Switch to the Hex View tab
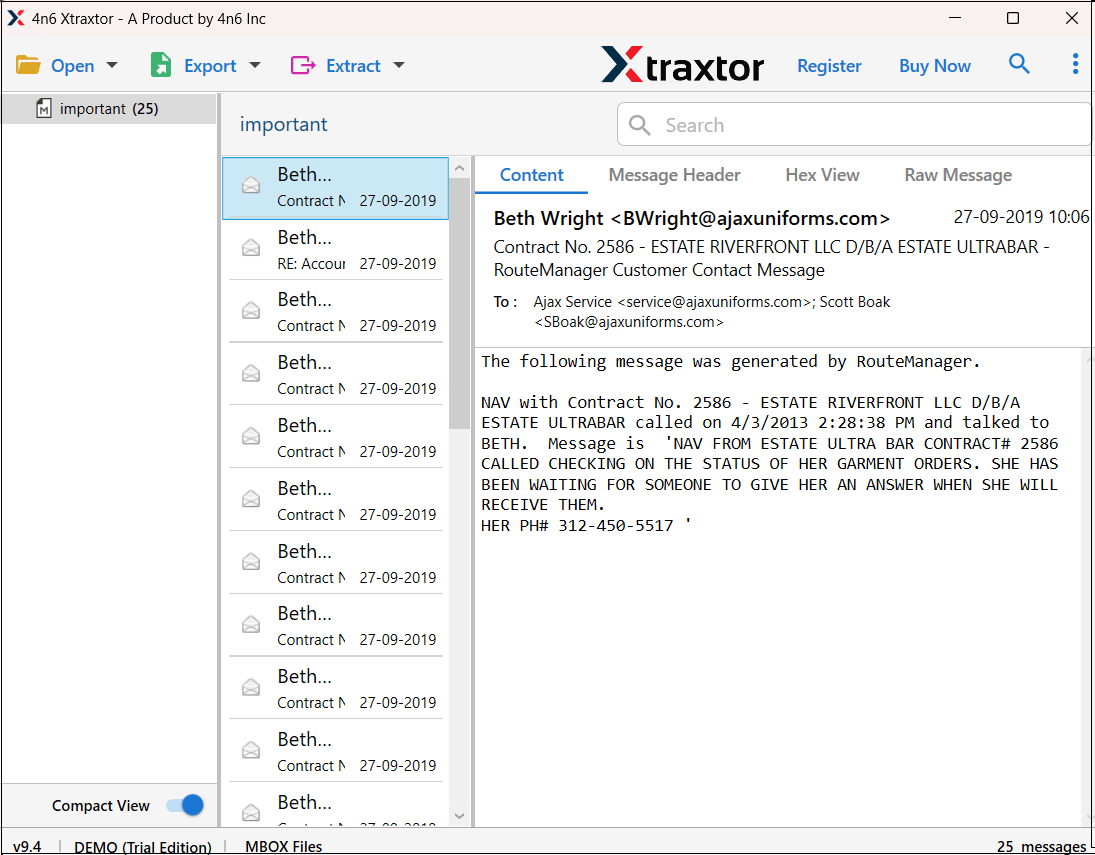This screenshot has height=855, width=1095. pos(822,175)
